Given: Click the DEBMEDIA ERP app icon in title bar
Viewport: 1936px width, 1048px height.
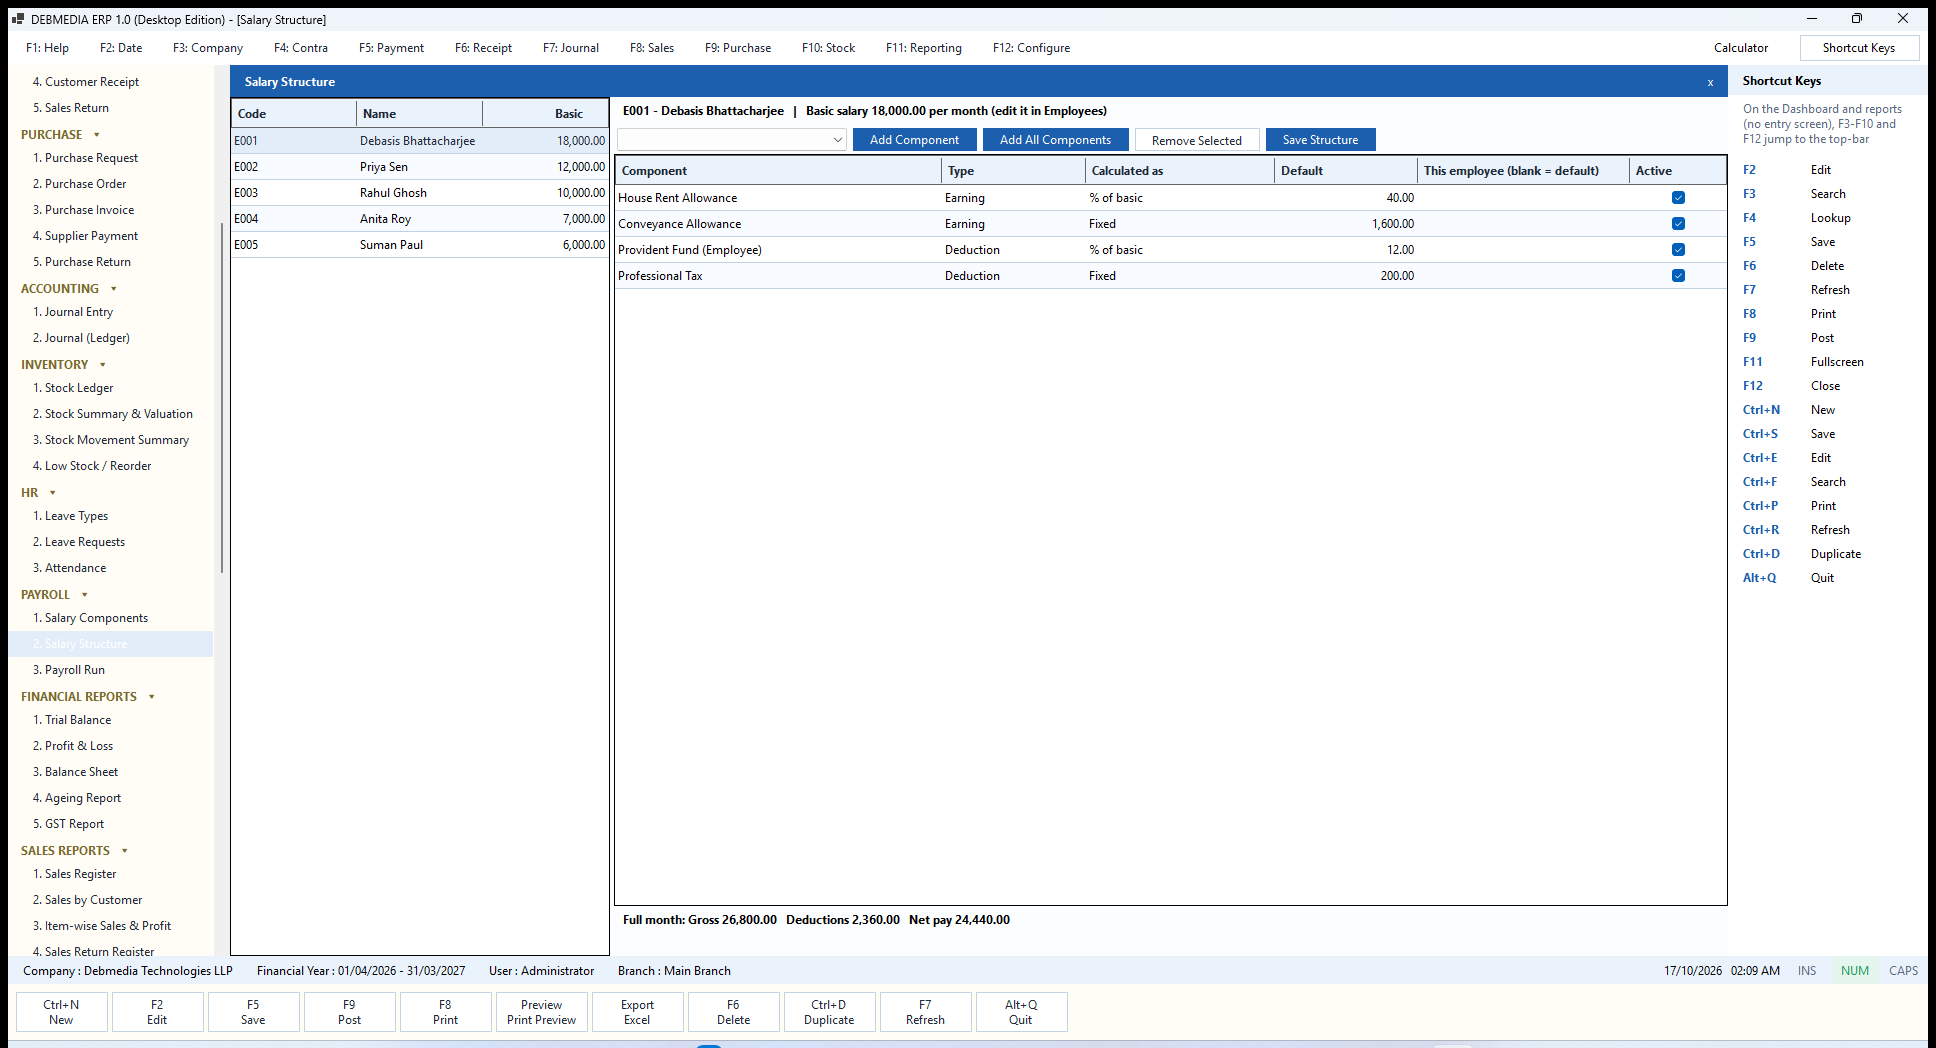Looking at the screenshot, I should click(18, 19).
